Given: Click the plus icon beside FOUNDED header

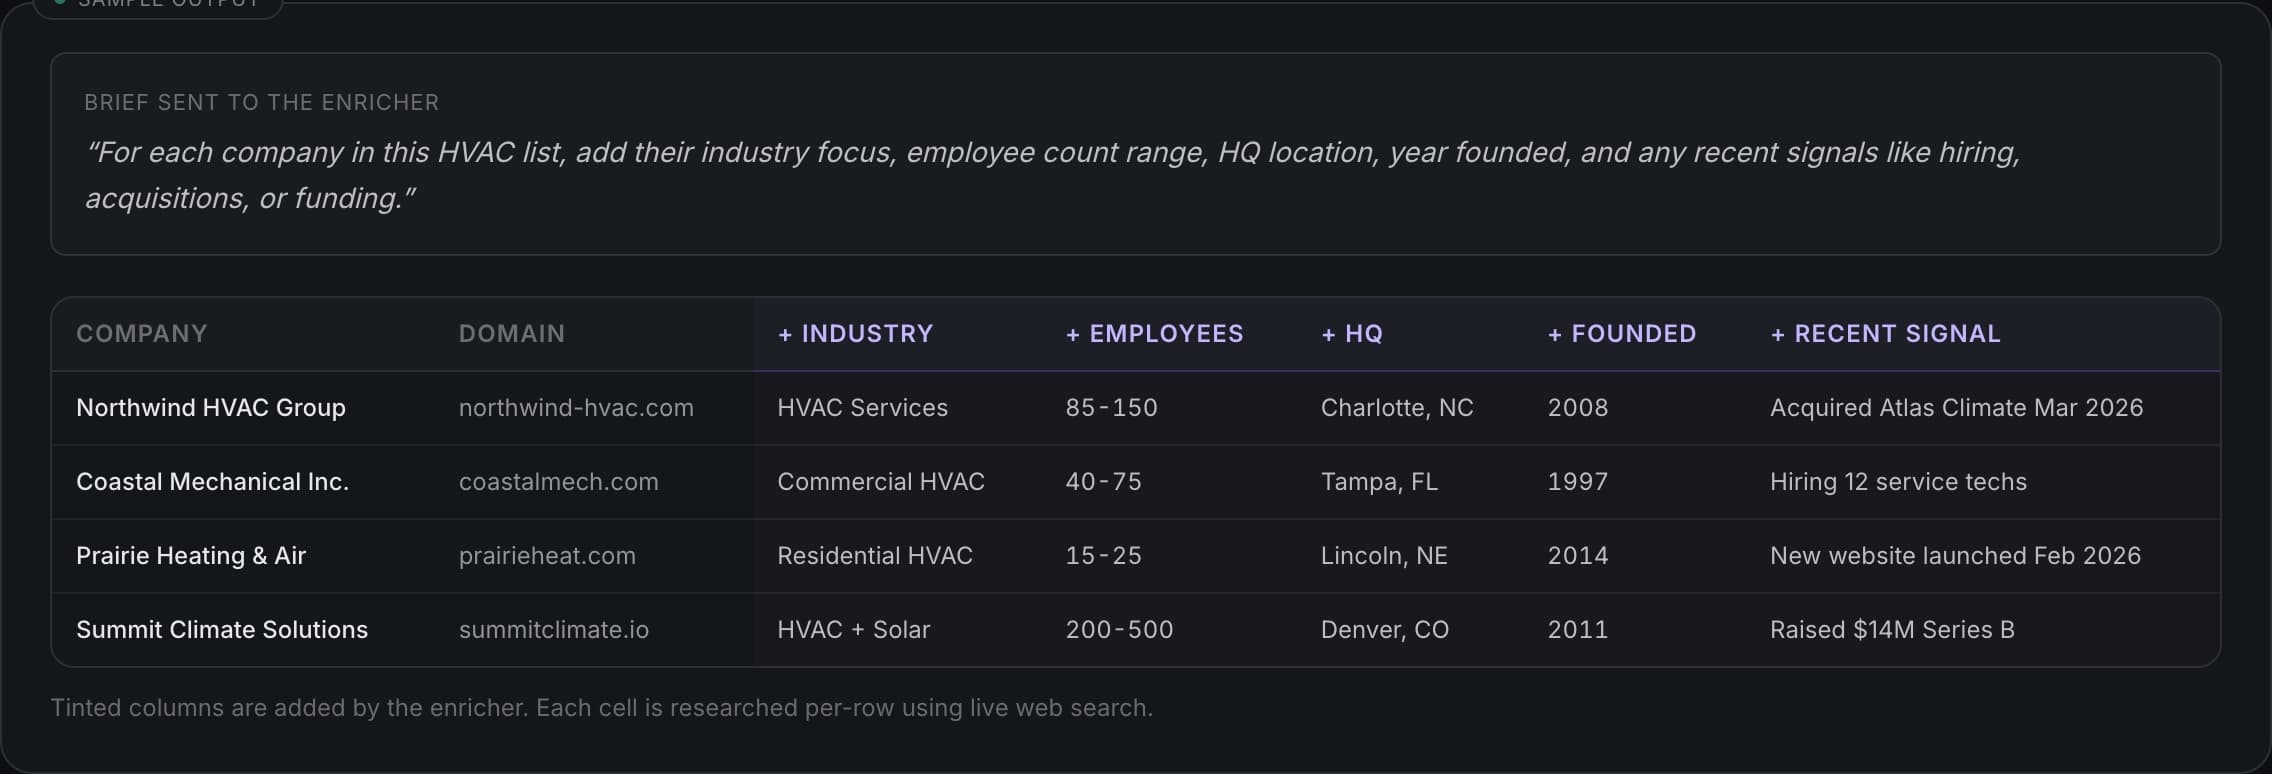Looking at the screenshot, I should [x=1555, y=334].
